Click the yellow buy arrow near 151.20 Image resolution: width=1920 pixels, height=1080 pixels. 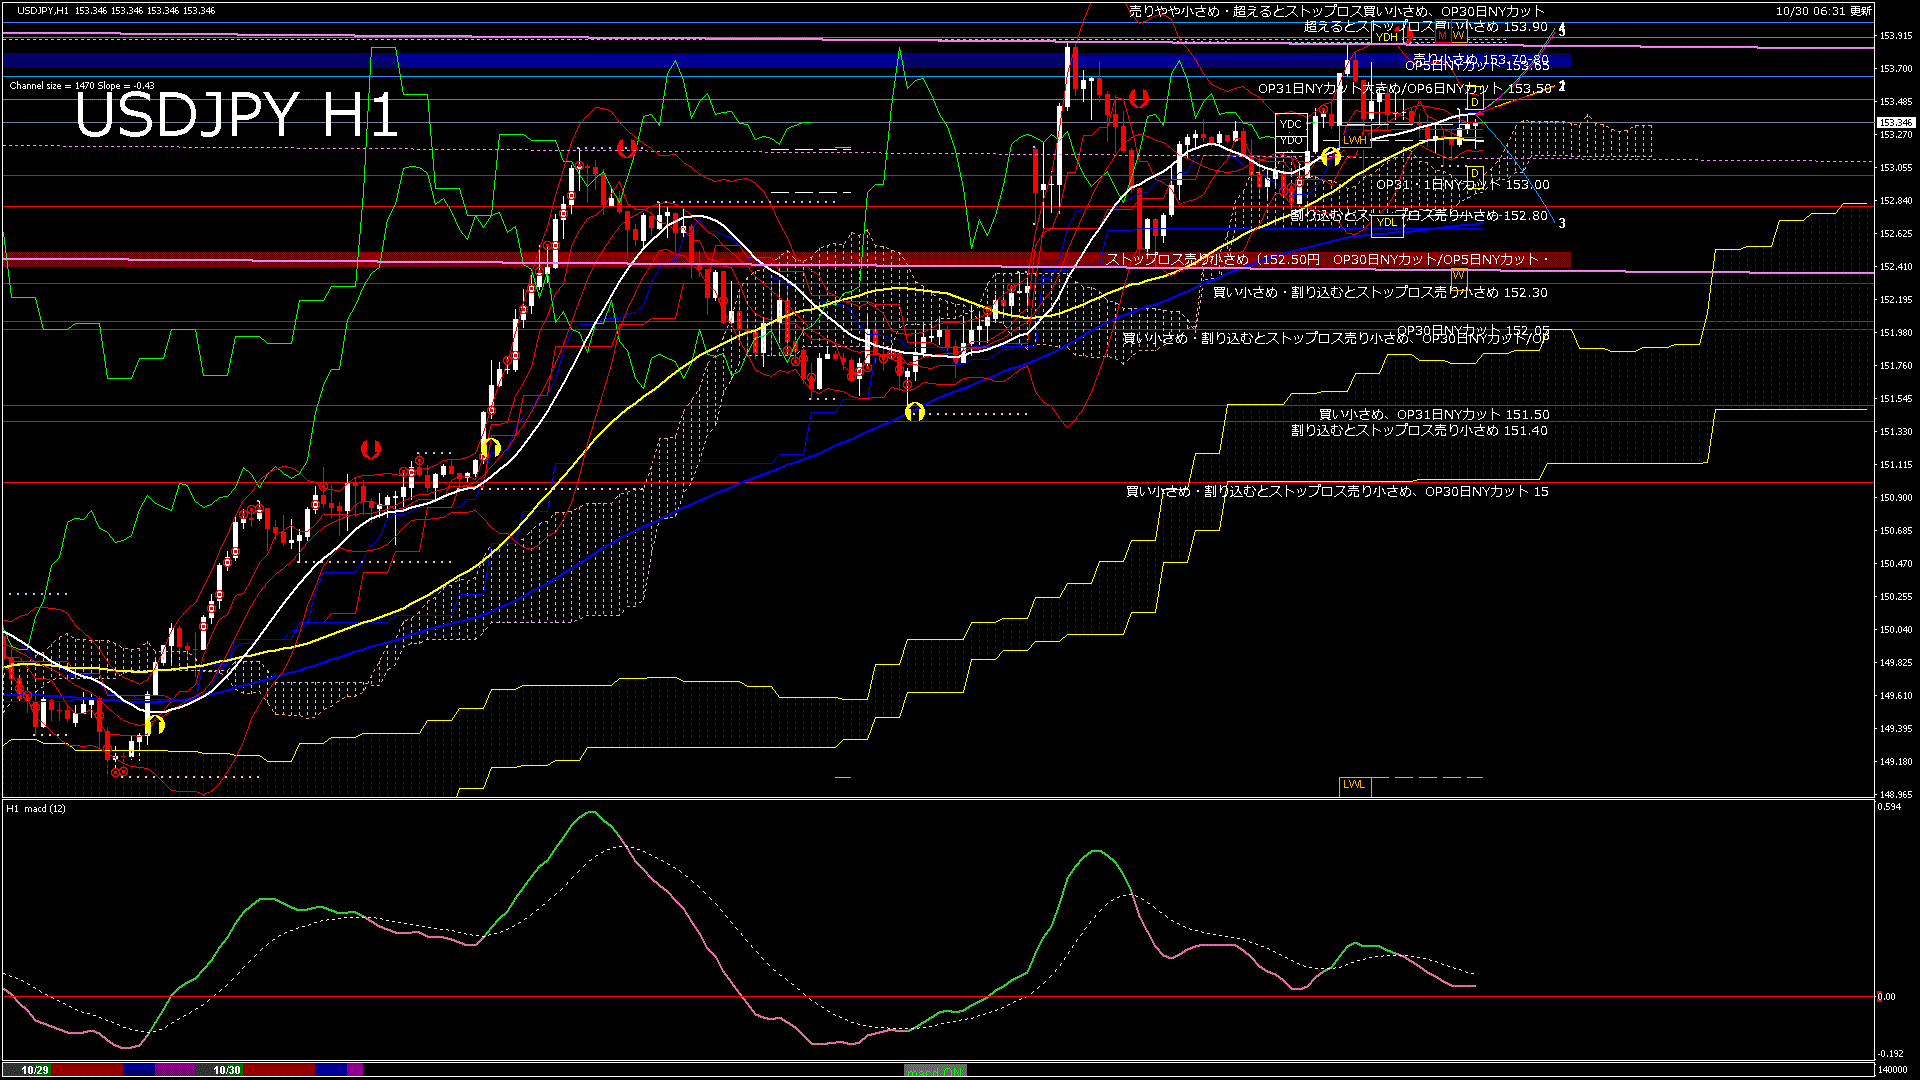pyautogui.click(x=490, y=447)
